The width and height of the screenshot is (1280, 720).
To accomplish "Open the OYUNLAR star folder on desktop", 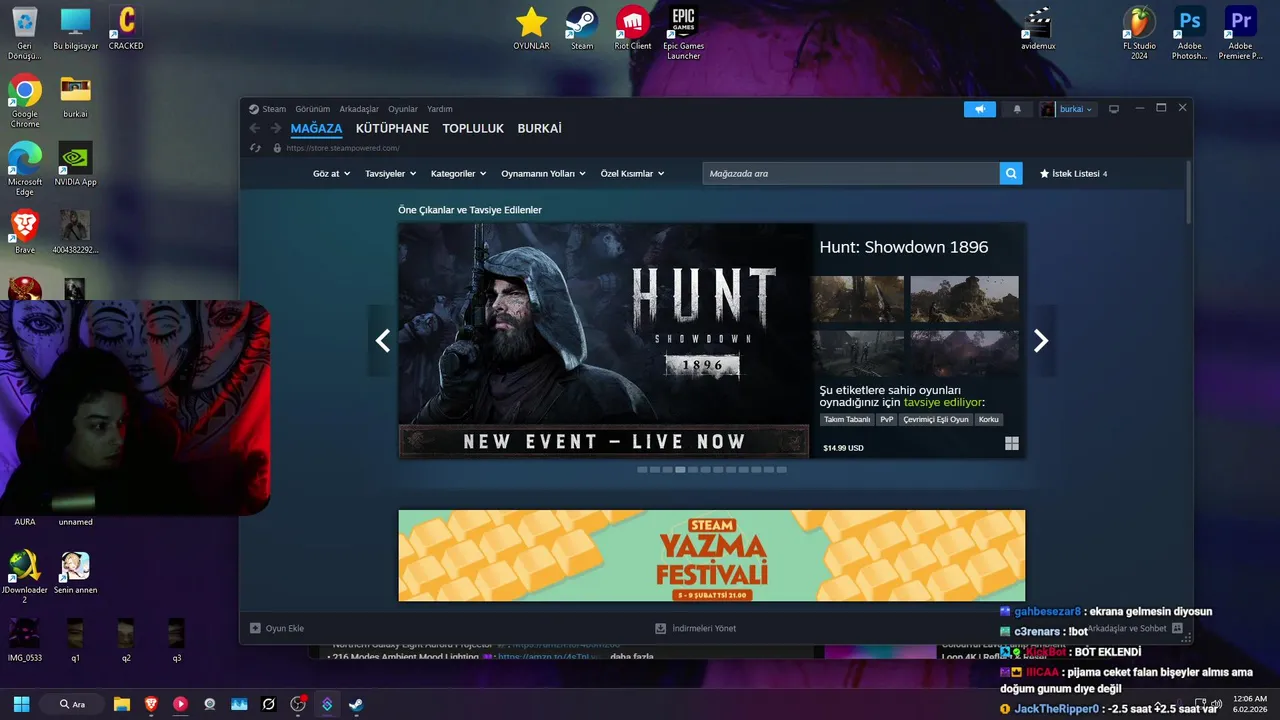I will pos(531,28).
